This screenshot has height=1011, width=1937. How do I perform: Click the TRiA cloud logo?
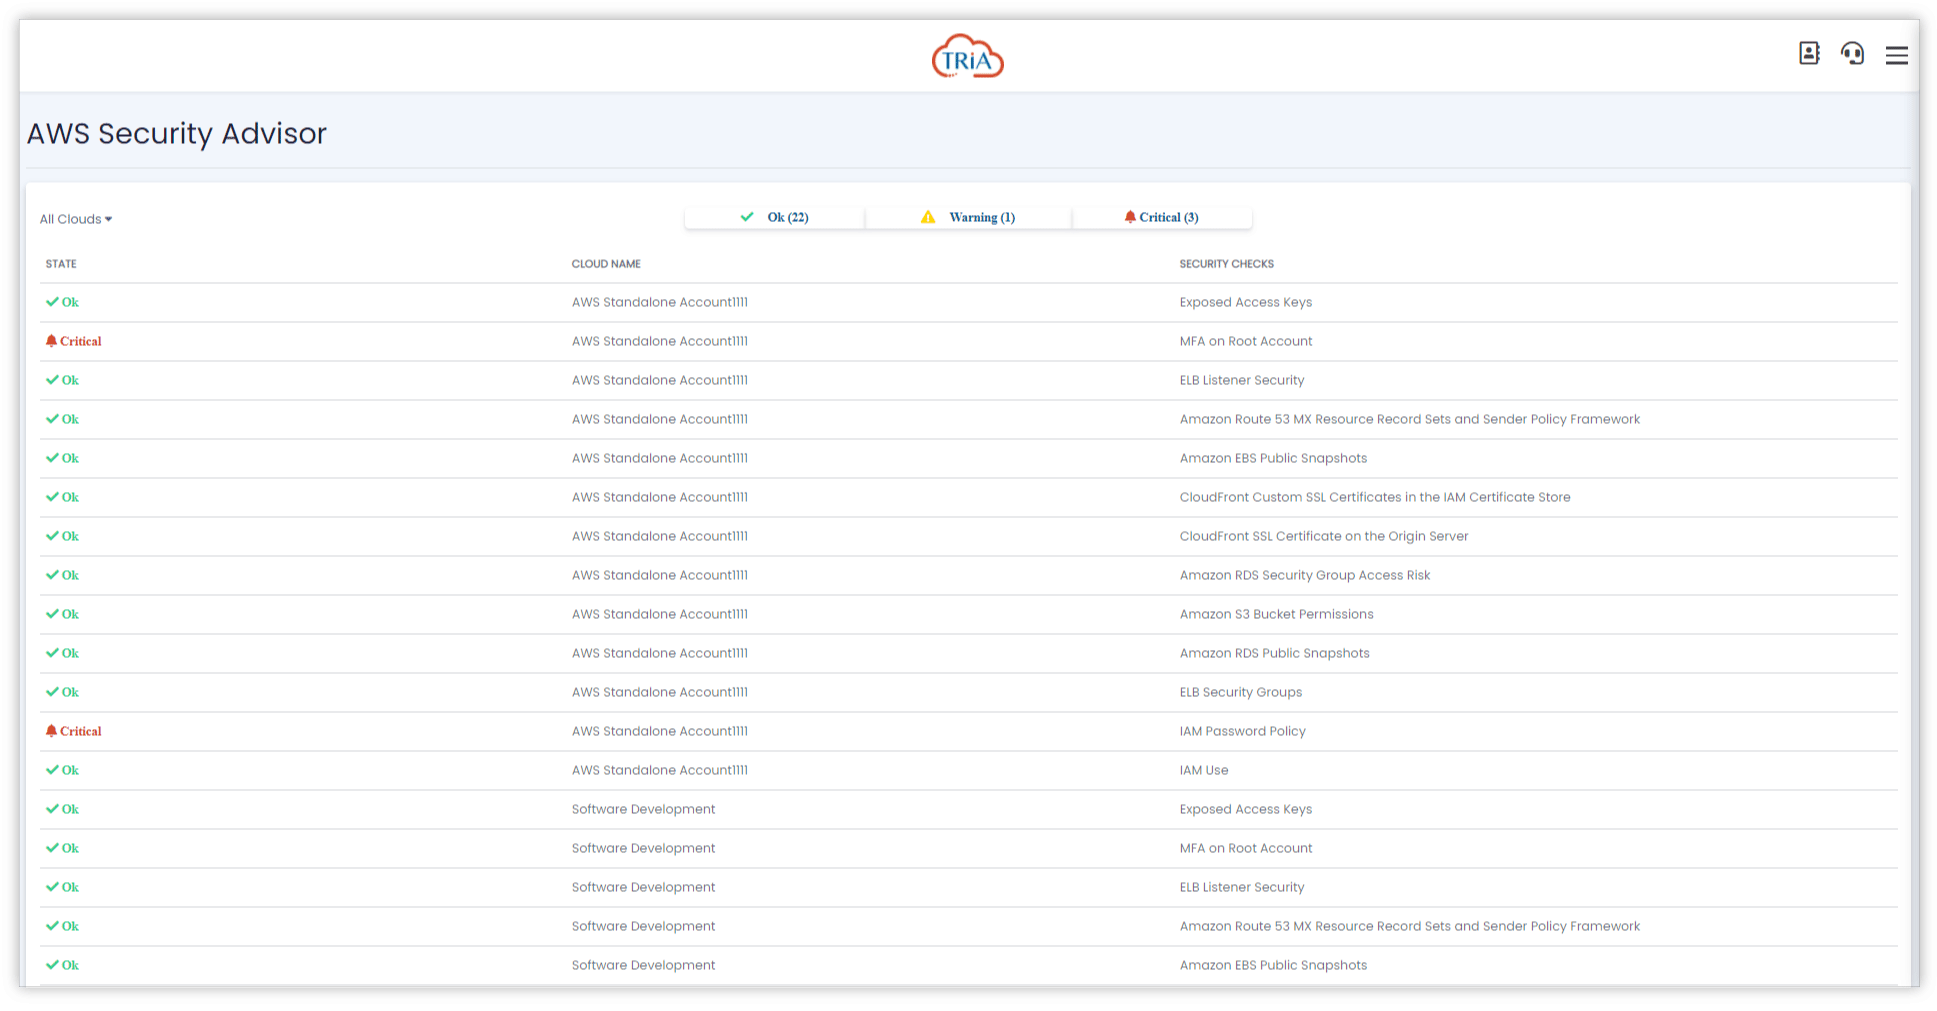point(967,57)
